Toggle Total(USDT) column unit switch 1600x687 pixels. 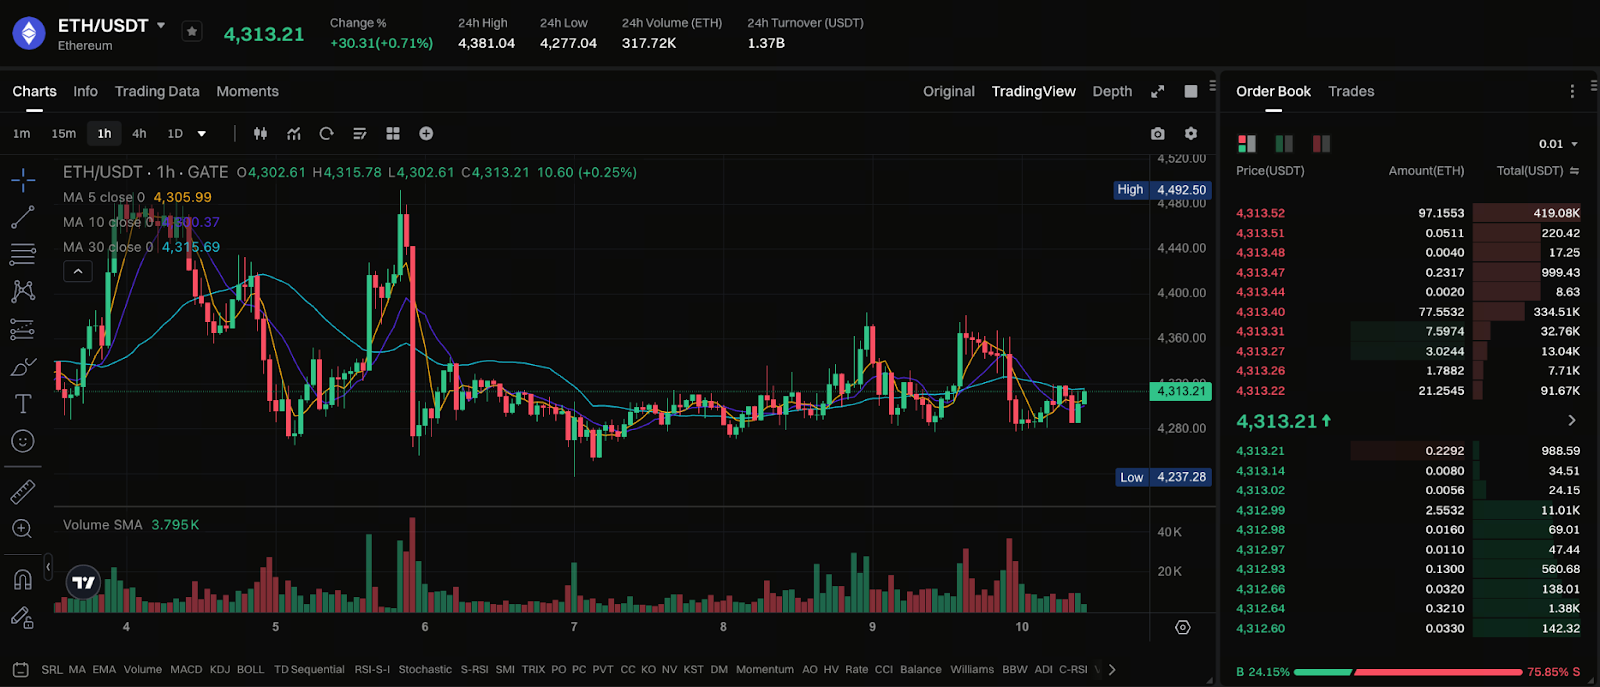click(x=1574, y=171)
